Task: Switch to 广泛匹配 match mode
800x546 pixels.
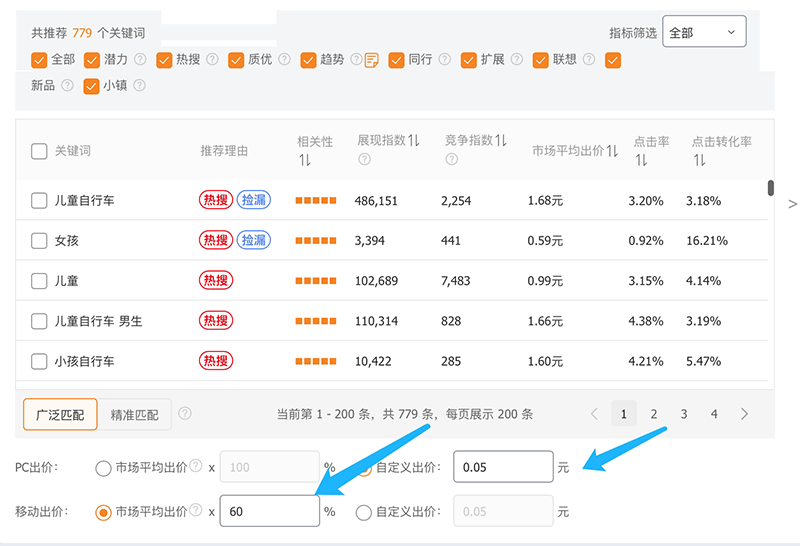Action: coord(60,414)
